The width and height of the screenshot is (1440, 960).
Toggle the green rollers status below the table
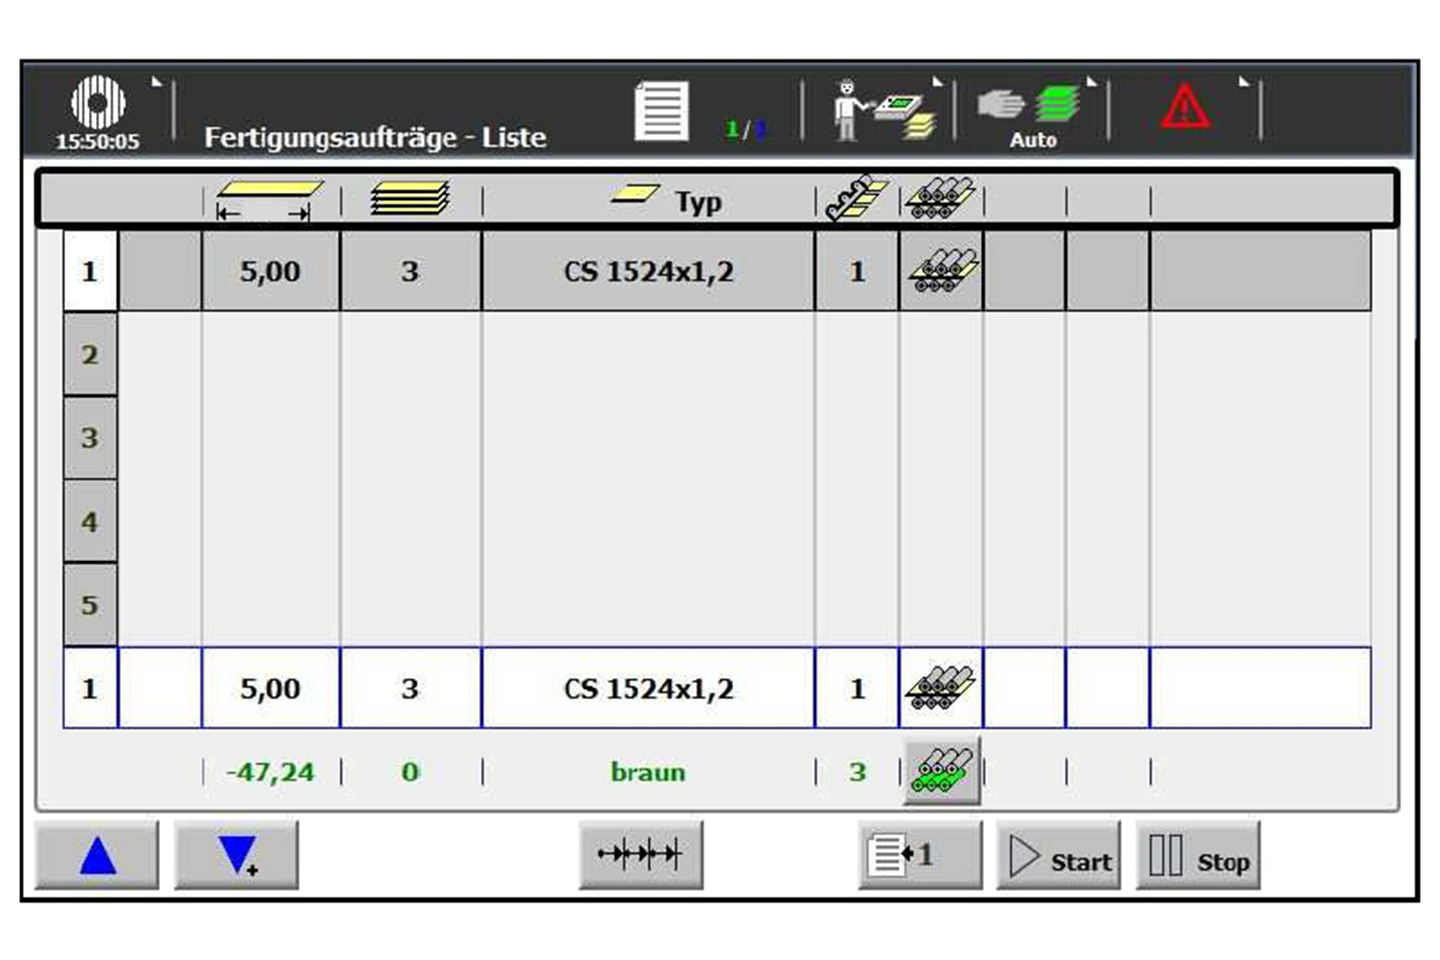click(x=944, y=771)
